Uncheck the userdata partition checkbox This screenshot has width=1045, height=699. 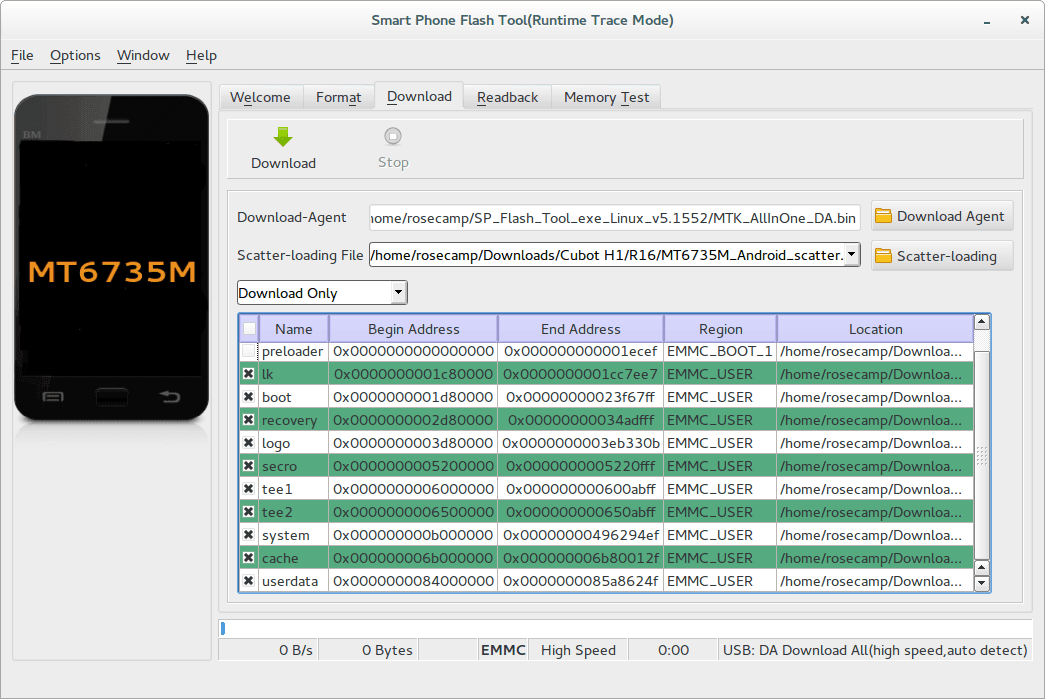tap(249, 581)
